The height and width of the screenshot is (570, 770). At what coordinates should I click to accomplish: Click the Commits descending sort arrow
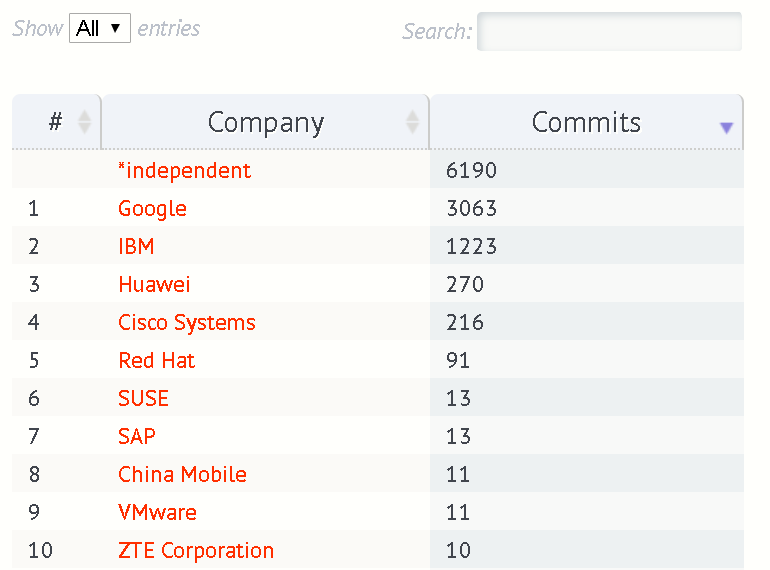[726, 127]
